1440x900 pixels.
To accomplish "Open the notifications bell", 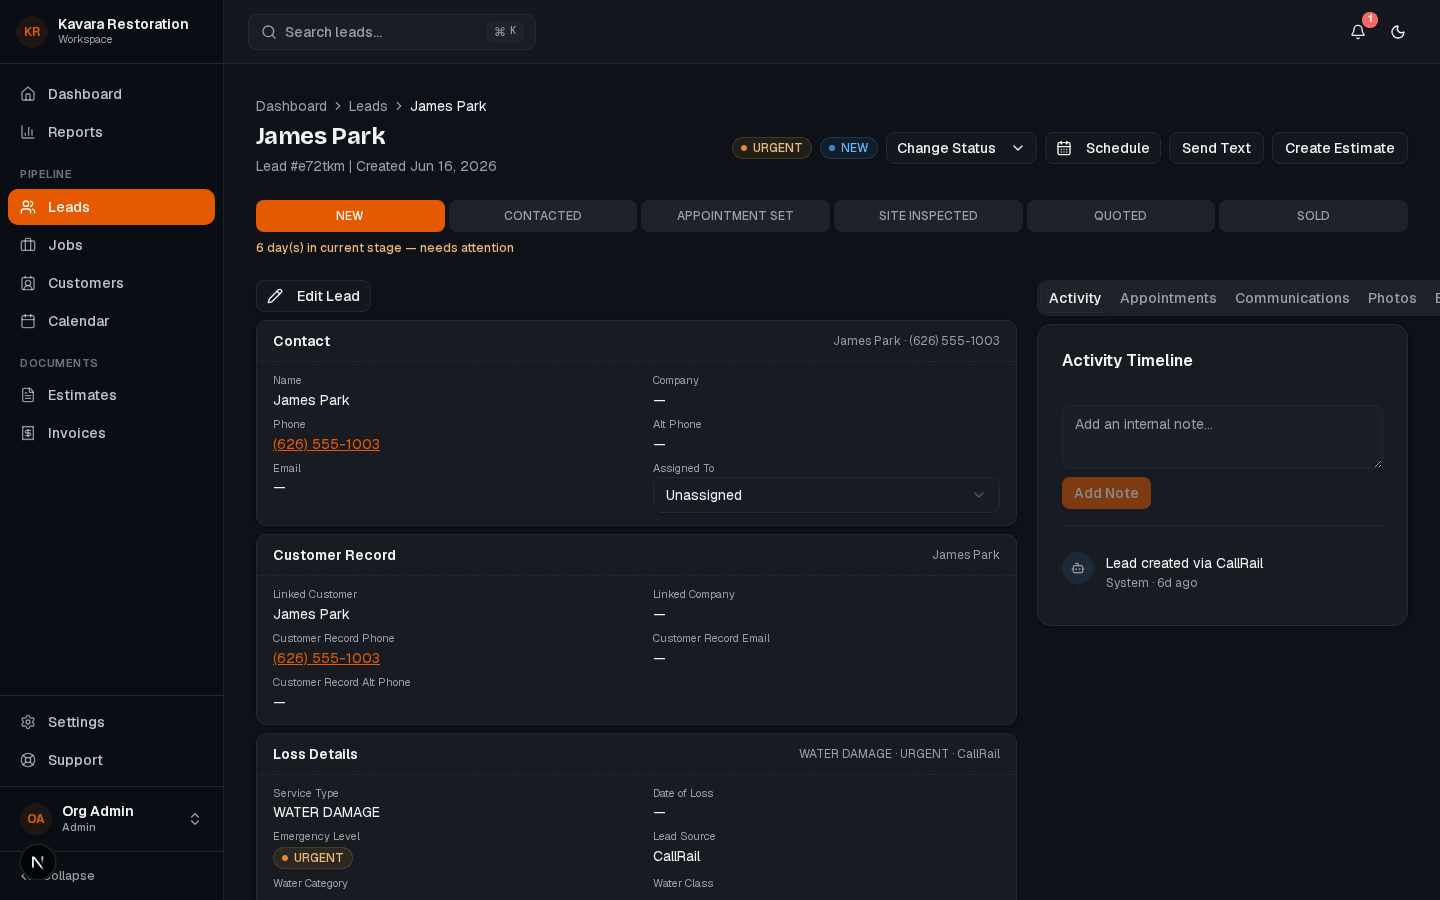I will 1358,32.
